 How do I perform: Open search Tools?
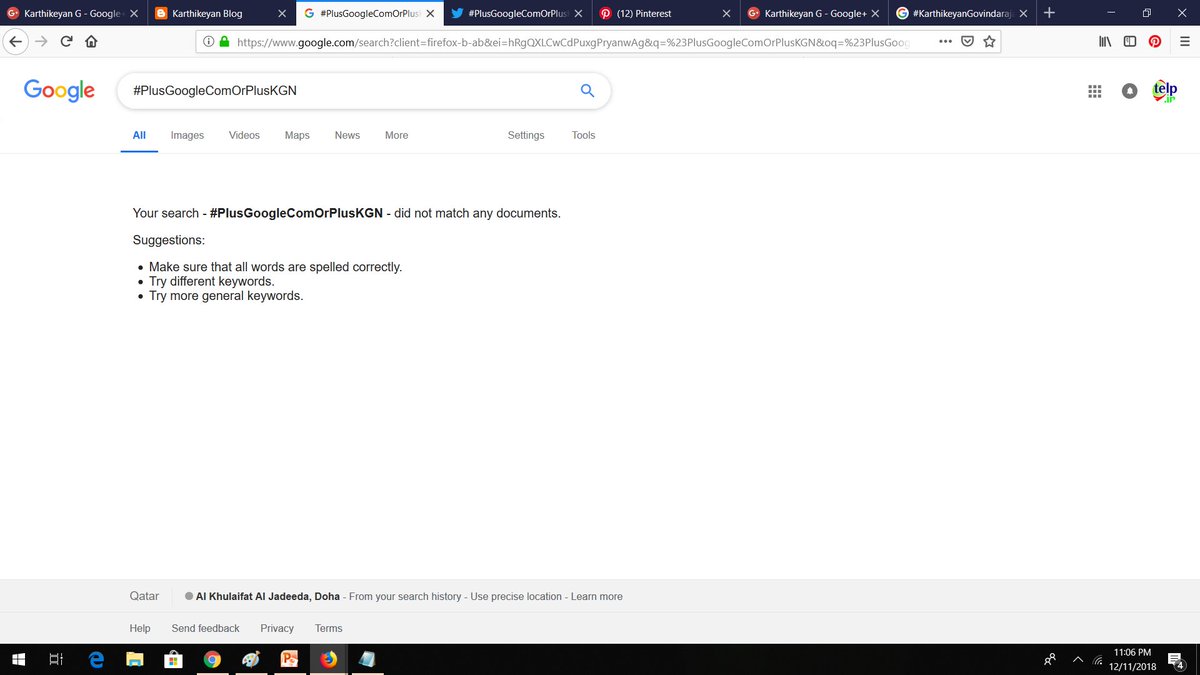tap(583, 135)
